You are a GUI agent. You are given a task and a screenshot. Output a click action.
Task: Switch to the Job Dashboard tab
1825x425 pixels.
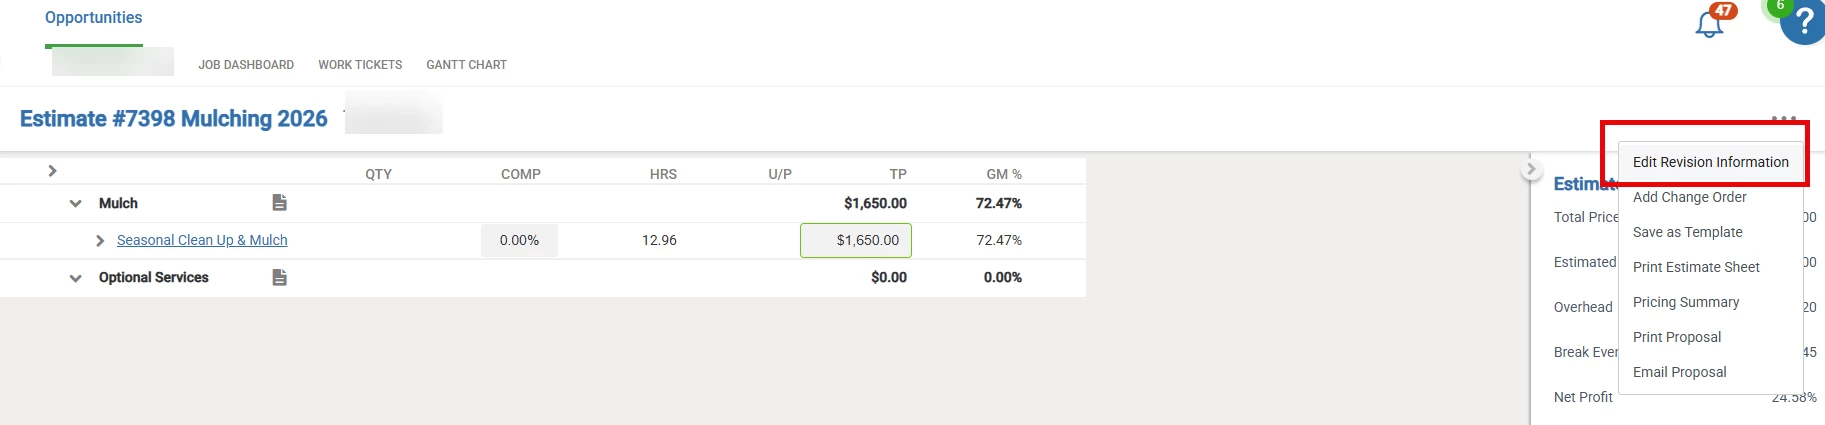[x=246, y=65]
